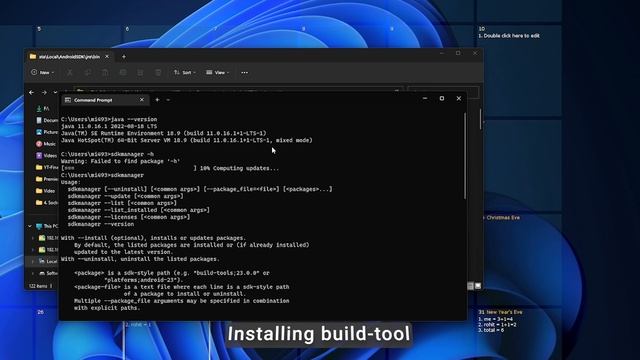Open a new terminal tab with plus
The height and width of the screenshot is (360, 640).
157,100
